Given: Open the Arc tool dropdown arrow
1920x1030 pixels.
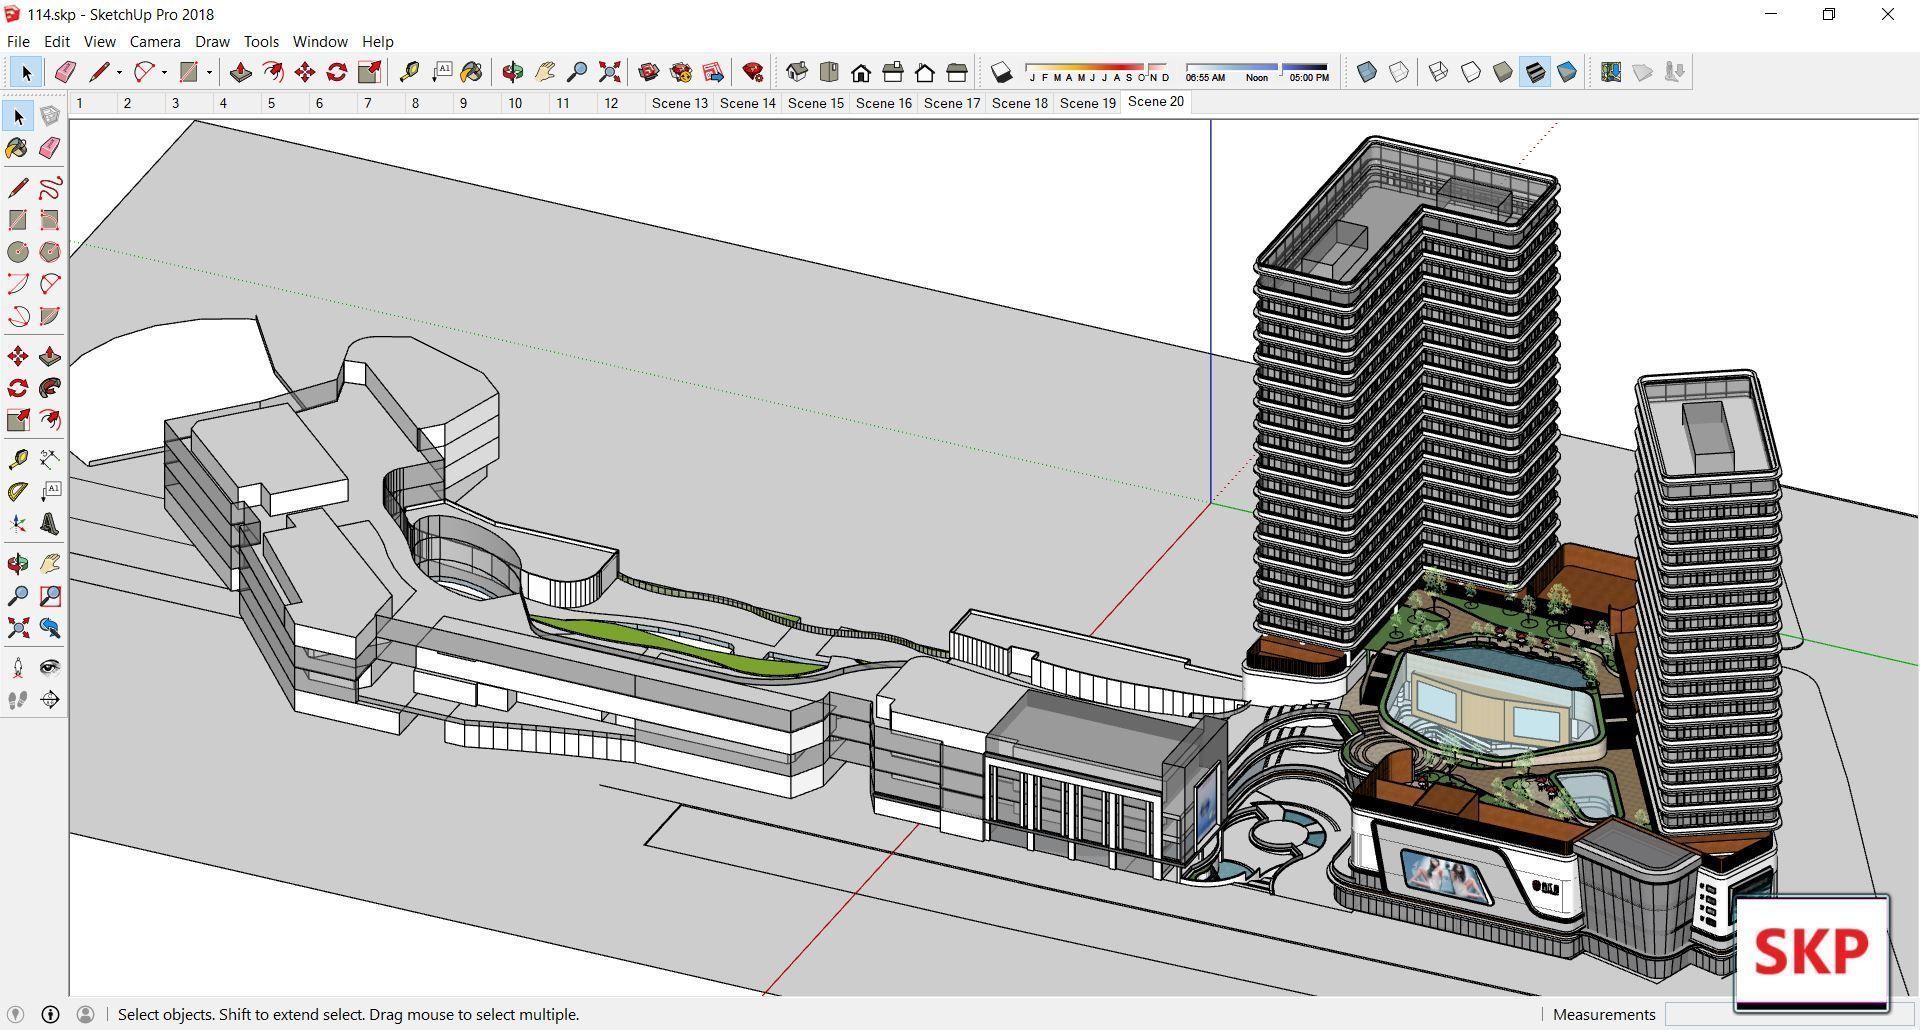Looking at the screenshot, I should coord(164,72).
